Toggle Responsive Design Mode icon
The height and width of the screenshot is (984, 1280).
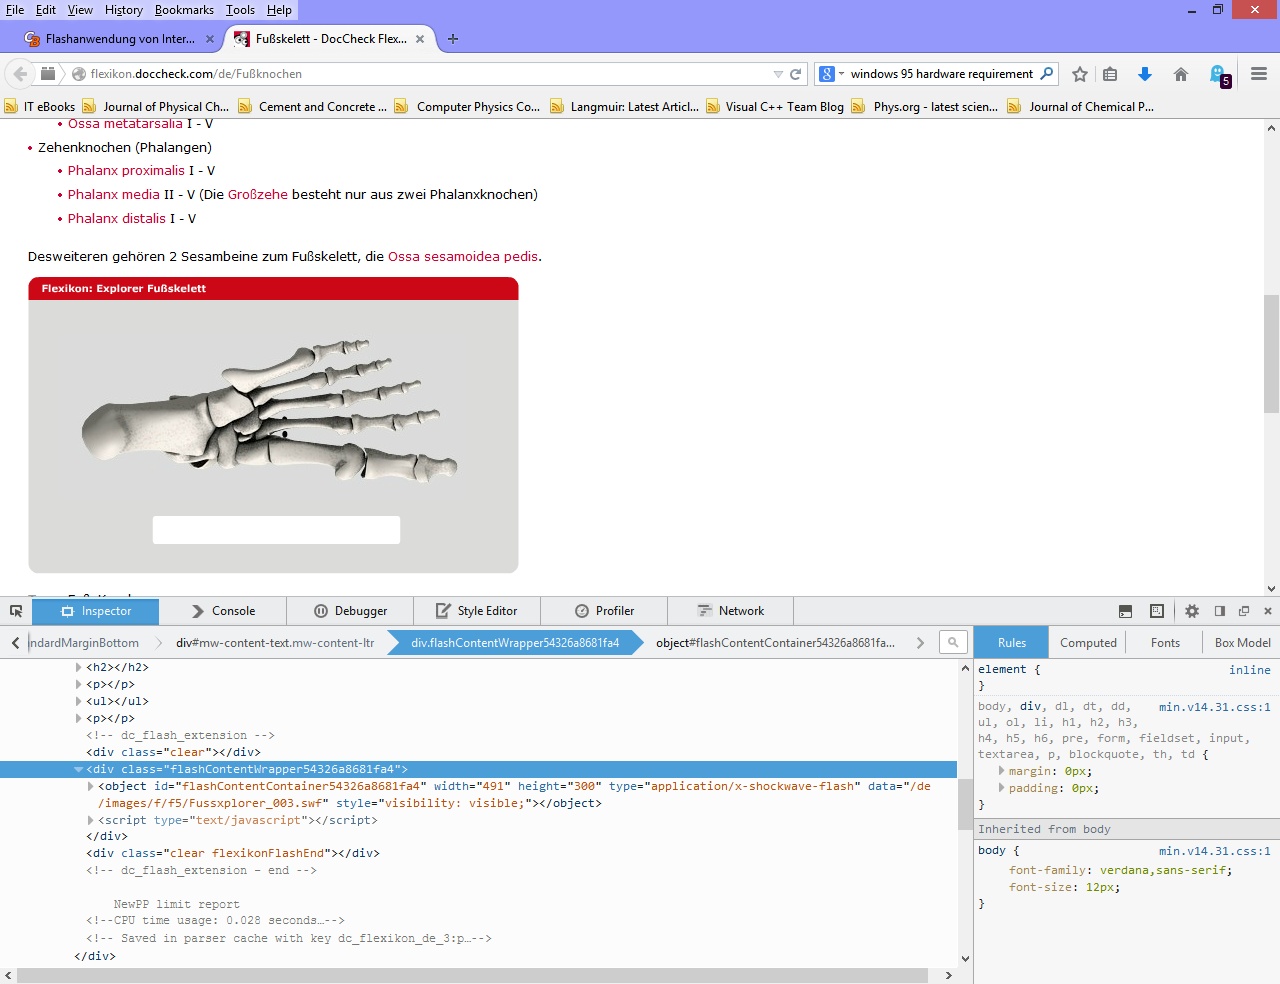[x=1157, y=611]
